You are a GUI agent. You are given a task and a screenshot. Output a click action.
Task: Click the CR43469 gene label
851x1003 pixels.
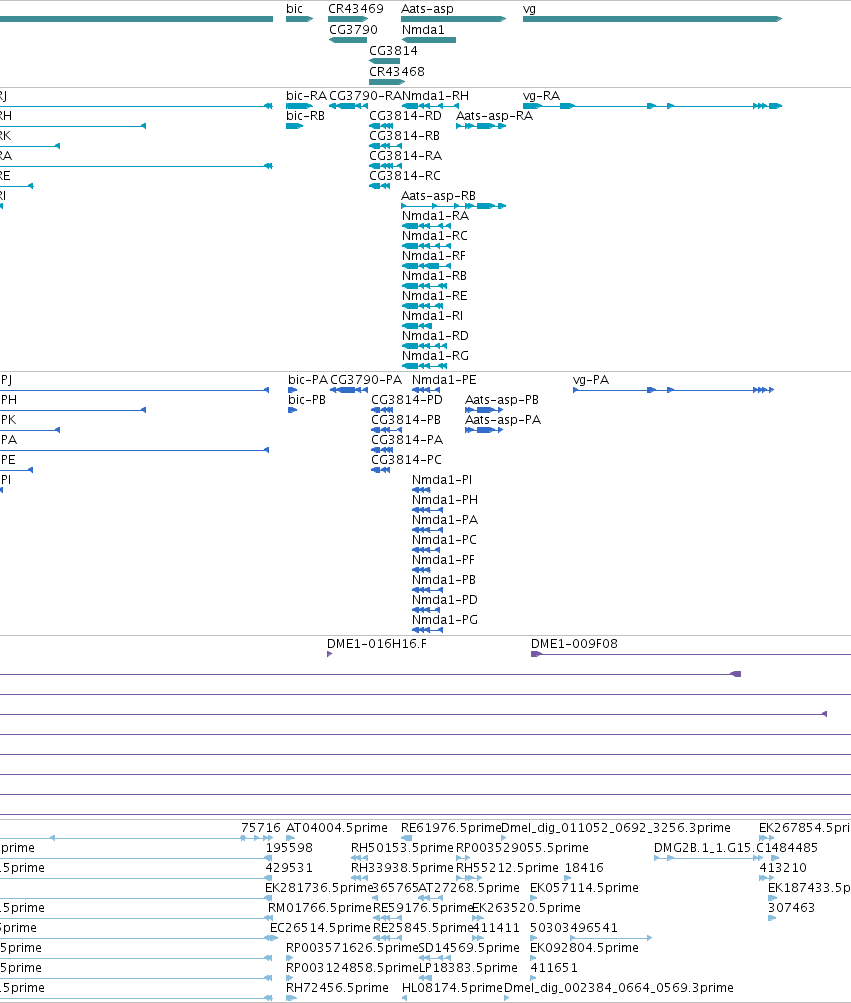(x=356, y=9)
